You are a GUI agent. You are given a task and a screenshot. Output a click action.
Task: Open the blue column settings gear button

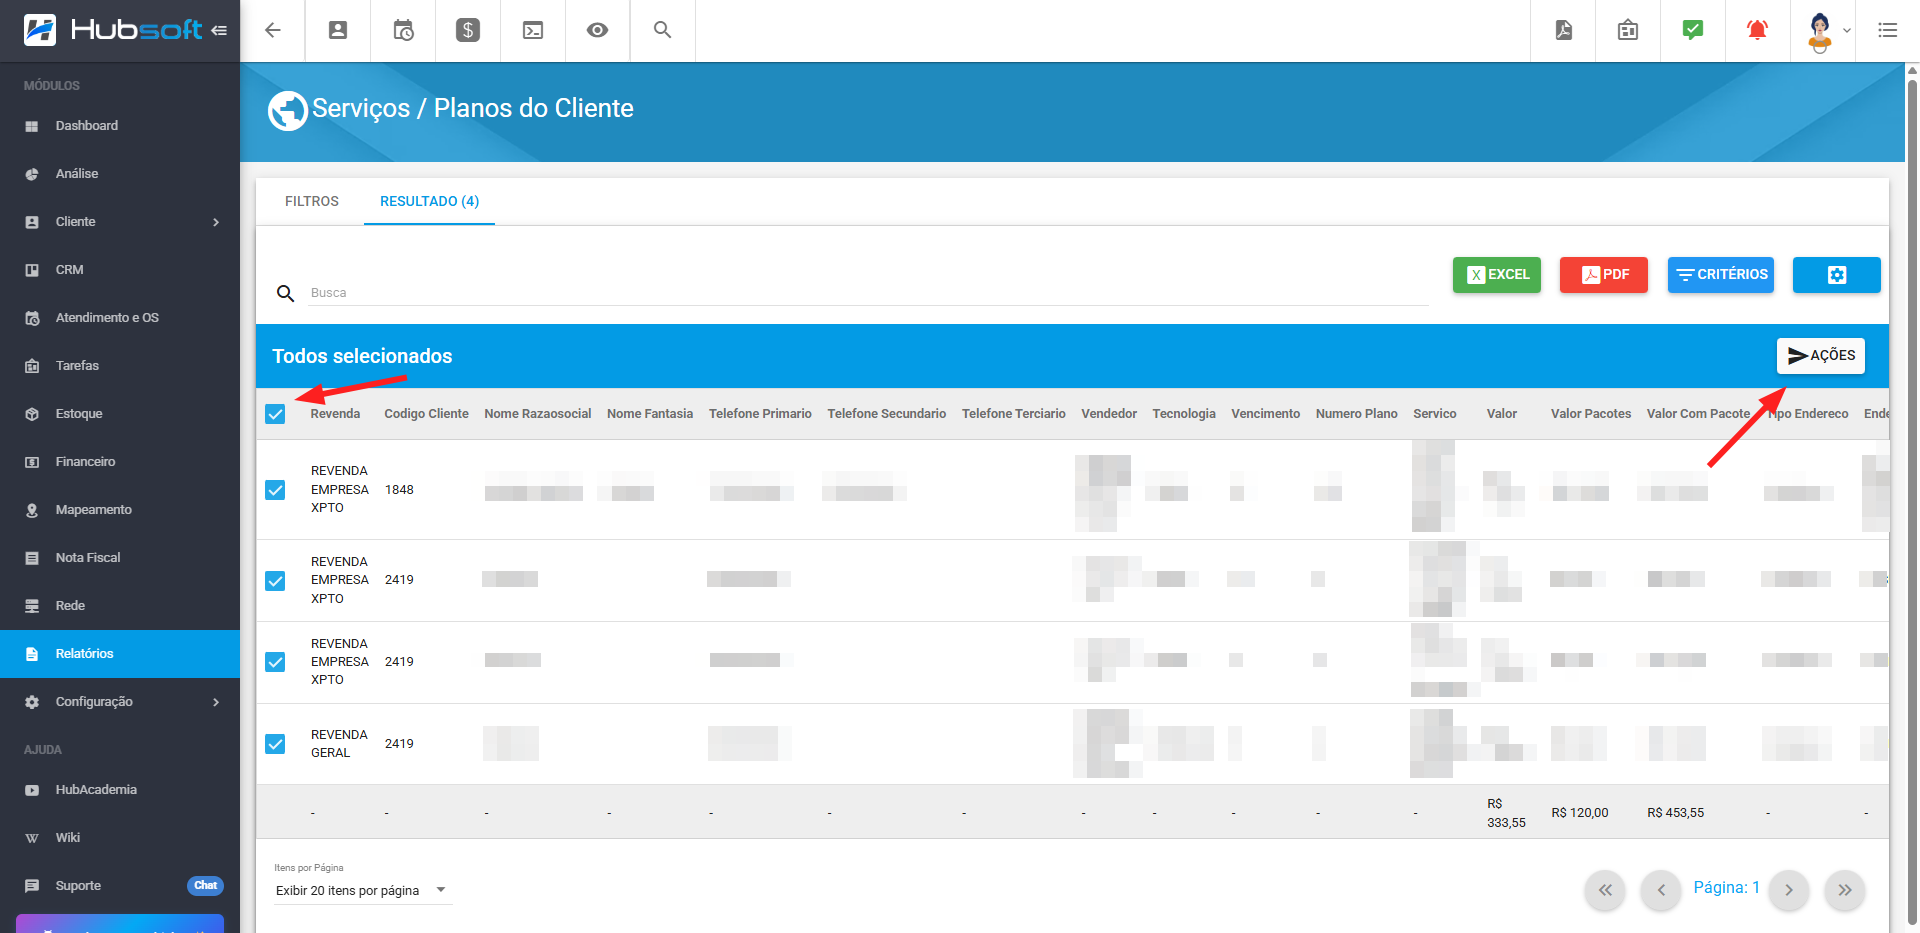pos(1836,275)
